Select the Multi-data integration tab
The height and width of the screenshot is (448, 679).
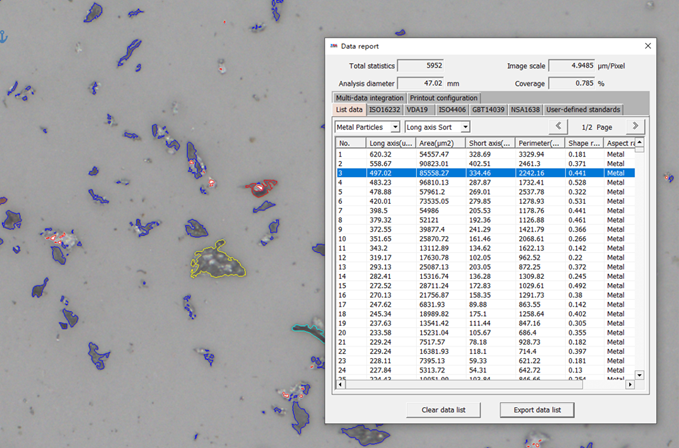pos(370,98)
